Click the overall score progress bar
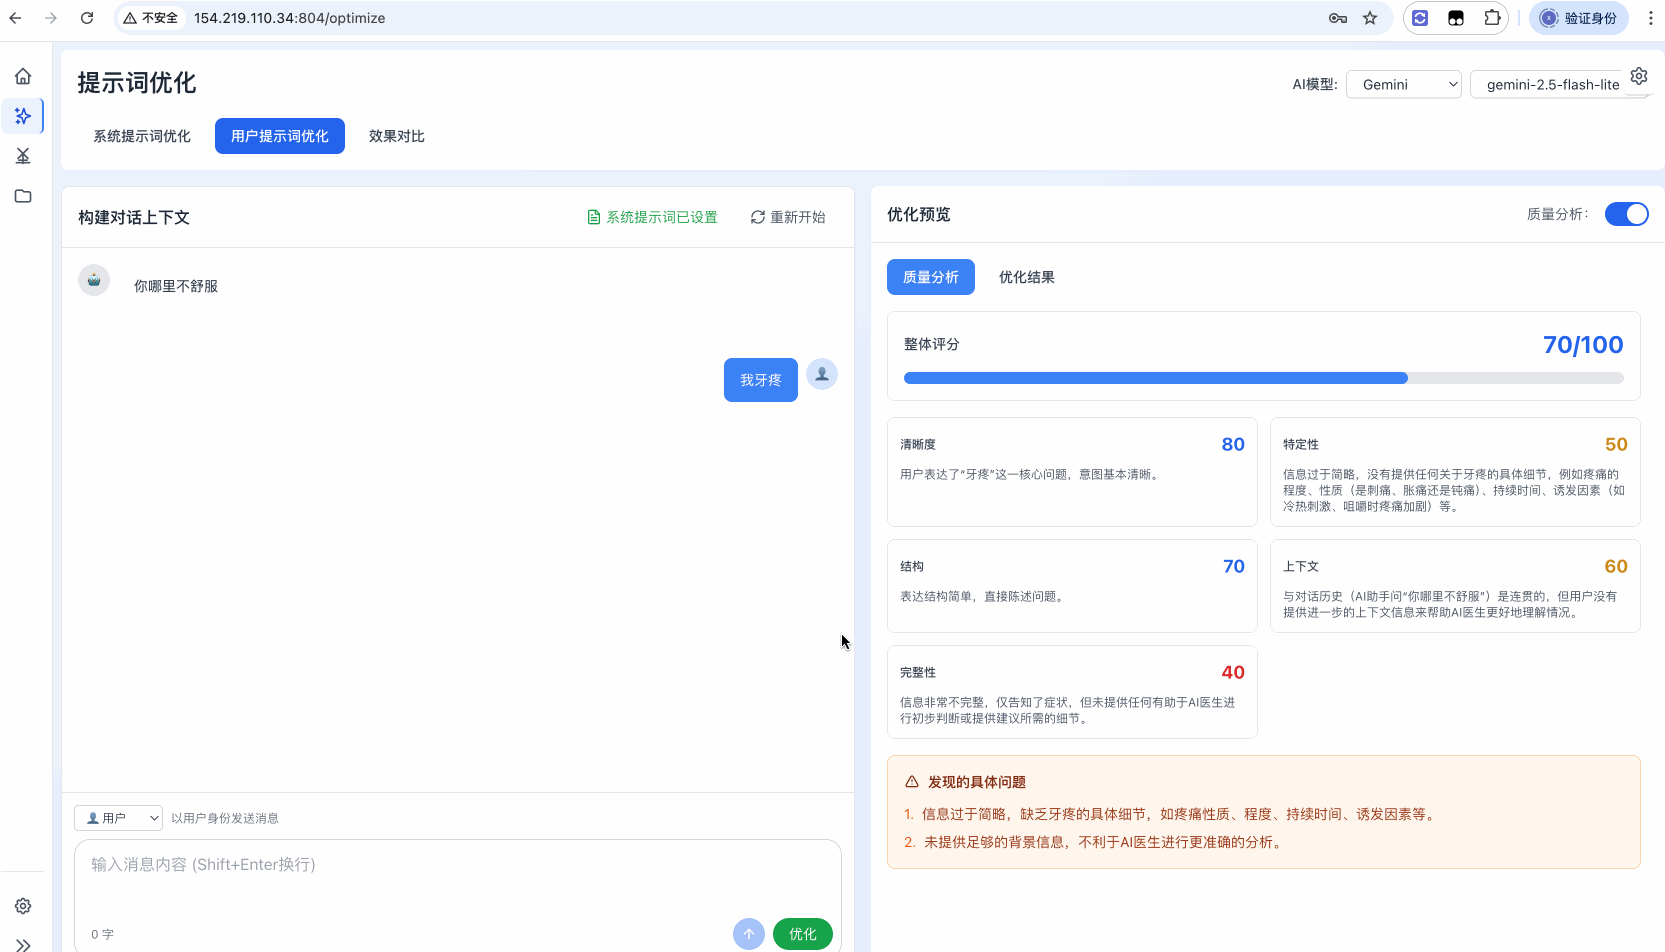Viewport: 1665px width, 952px height. [1264, 378]
